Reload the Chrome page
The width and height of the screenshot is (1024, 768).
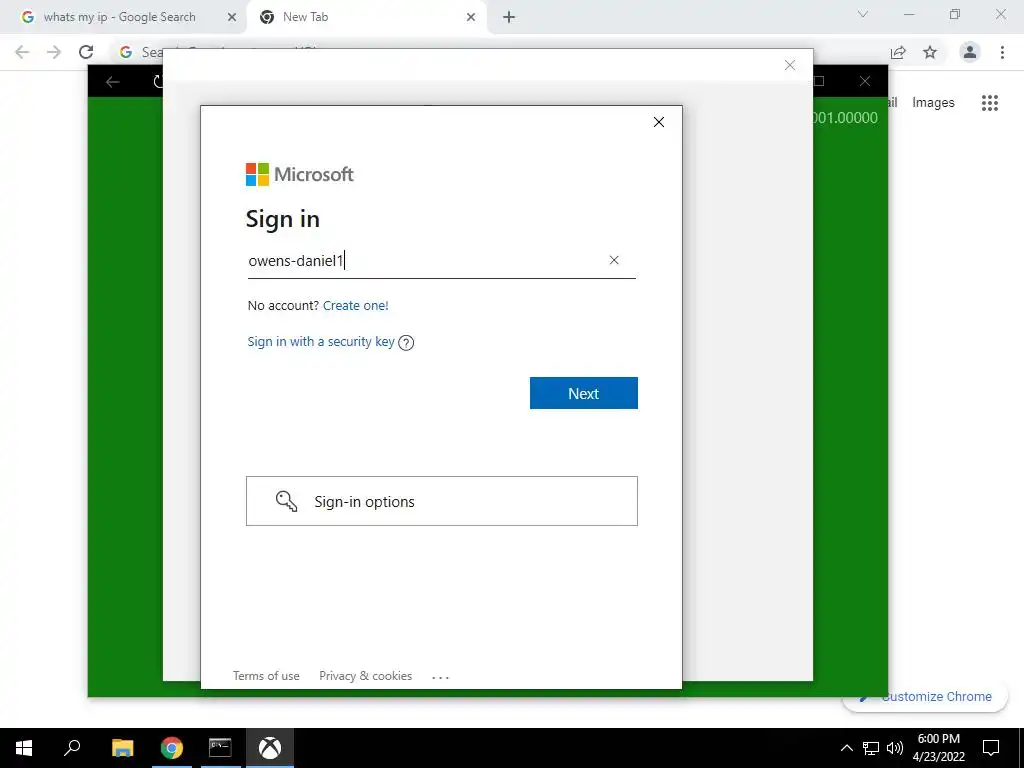[86, 52]
